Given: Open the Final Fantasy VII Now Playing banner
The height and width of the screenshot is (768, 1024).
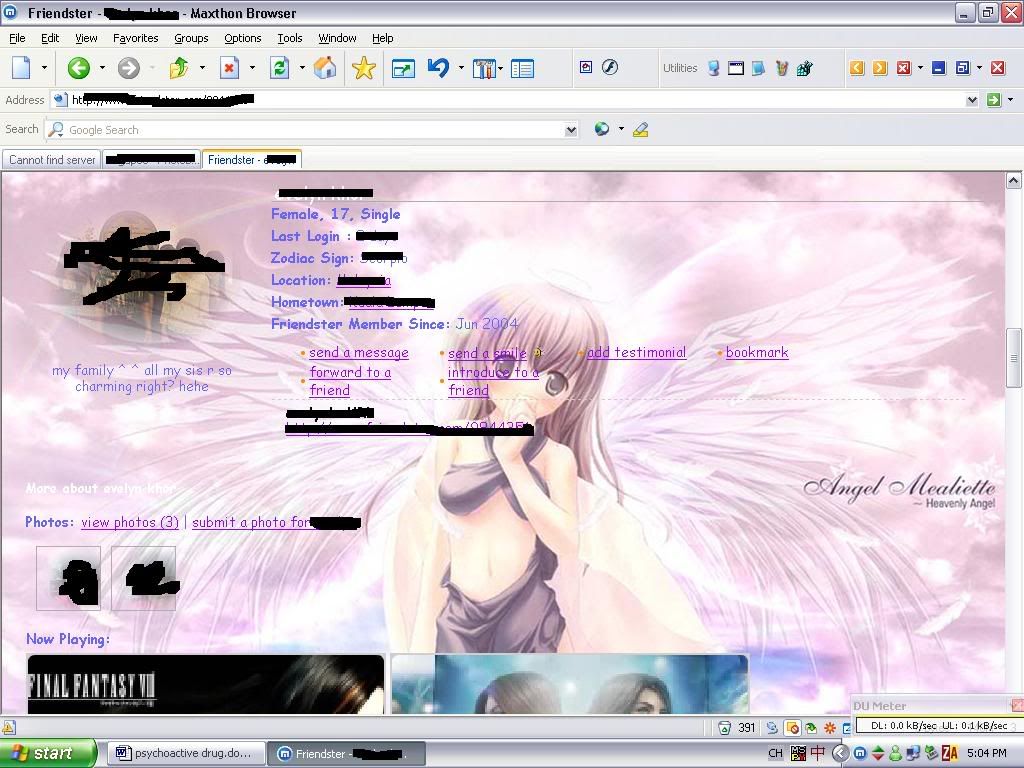Looking at the screenshot, I should (206, 684).
